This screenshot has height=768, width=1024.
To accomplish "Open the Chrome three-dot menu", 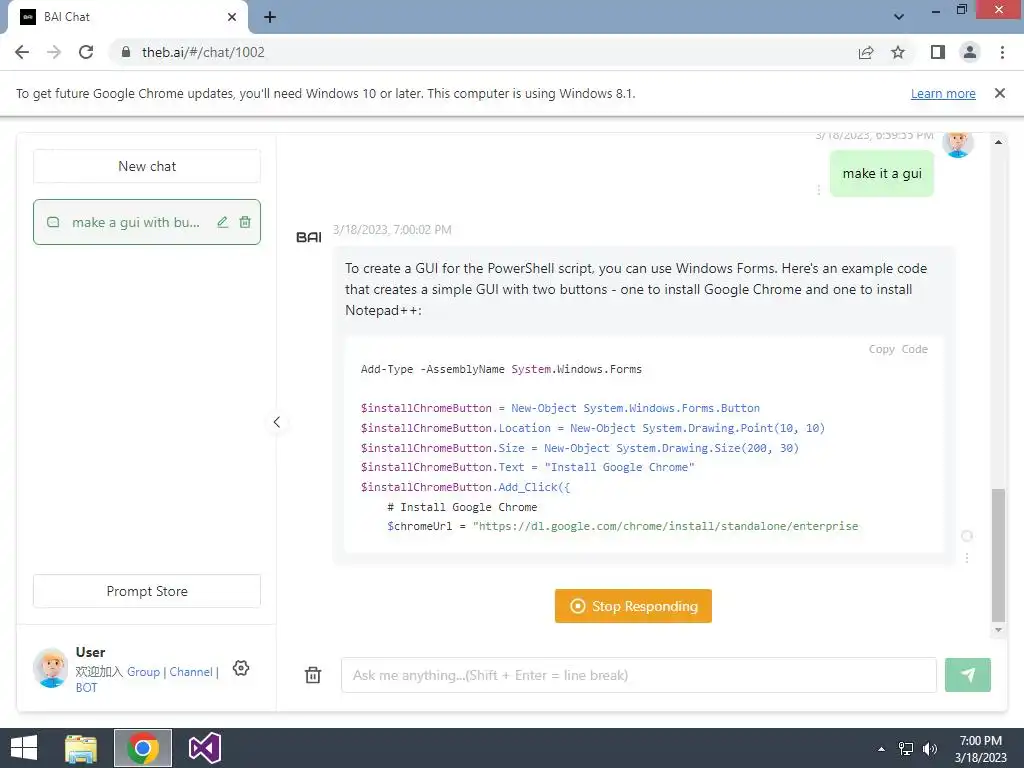I will click(x=1002, y=52).
